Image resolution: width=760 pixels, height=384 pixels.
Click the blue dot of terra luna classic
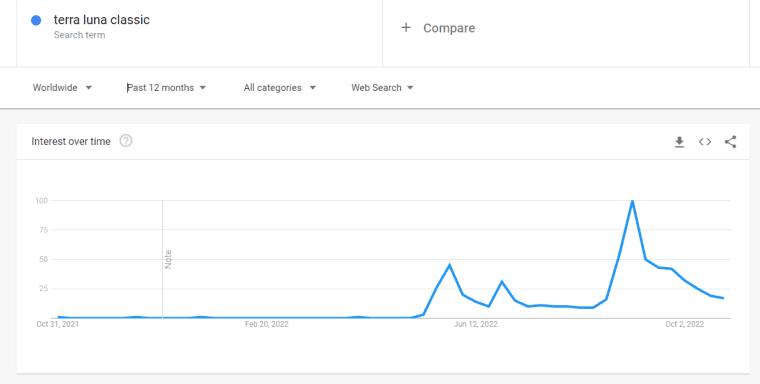(36, 20)
